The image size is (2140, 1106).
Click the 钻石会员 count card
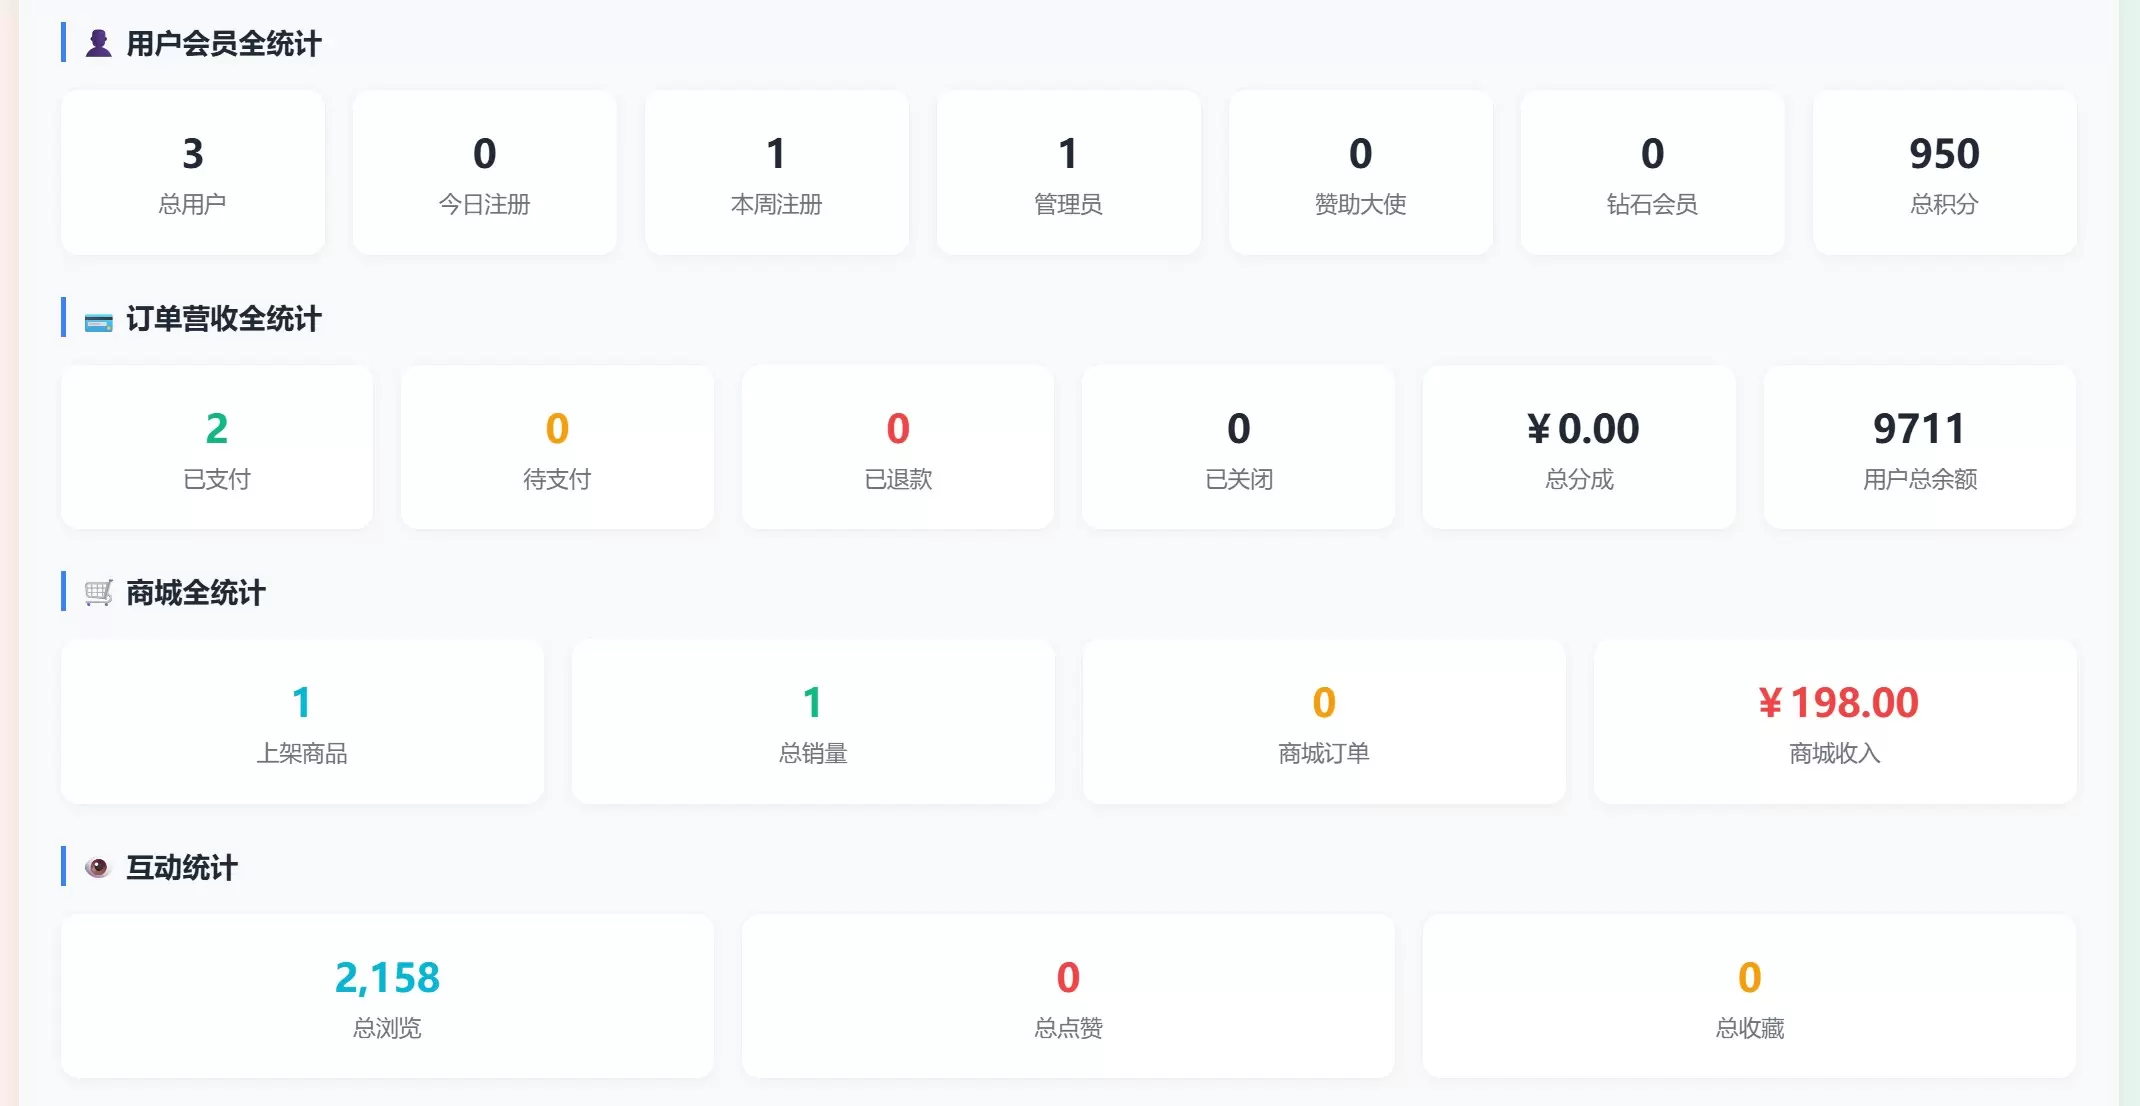pyautogui.click(x=1653, y=172)
